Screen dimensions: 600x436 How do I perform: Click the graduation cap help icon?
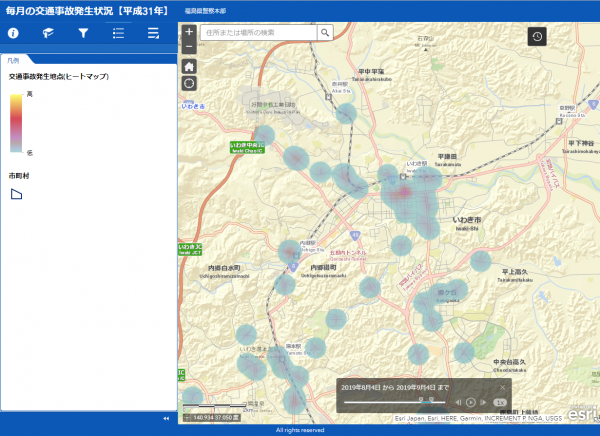pyautogui.click(x=48, y=33)
